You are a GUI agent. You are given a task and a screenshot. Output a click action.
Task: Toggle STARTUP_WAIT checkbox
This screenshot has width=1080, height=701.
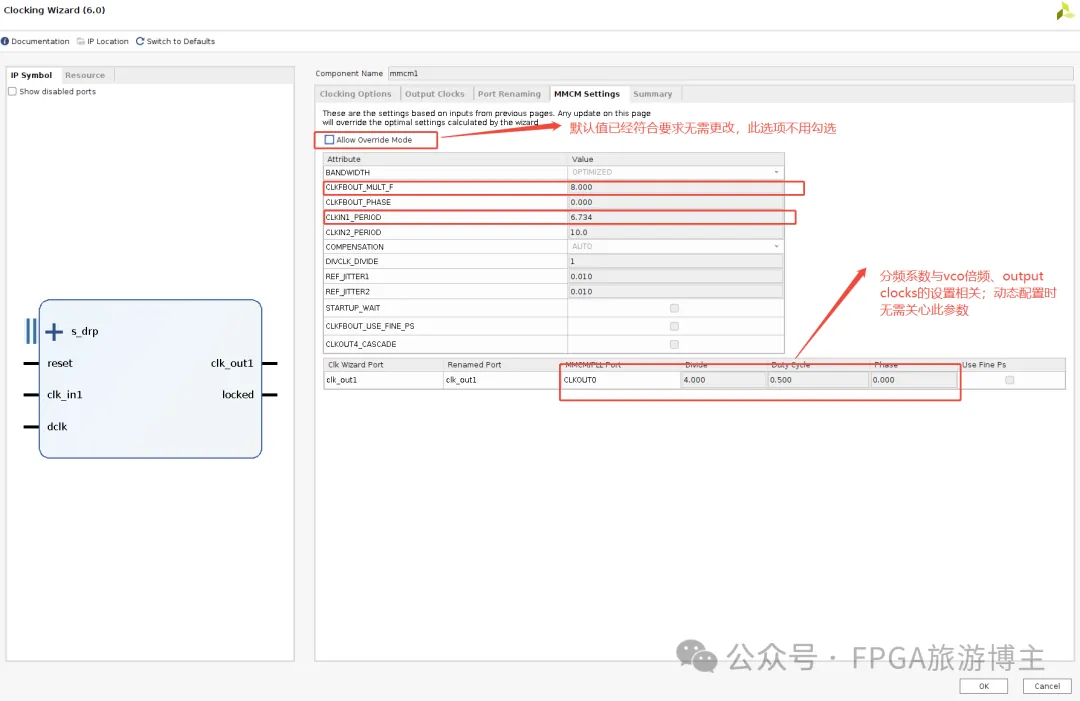click(674, 308)
